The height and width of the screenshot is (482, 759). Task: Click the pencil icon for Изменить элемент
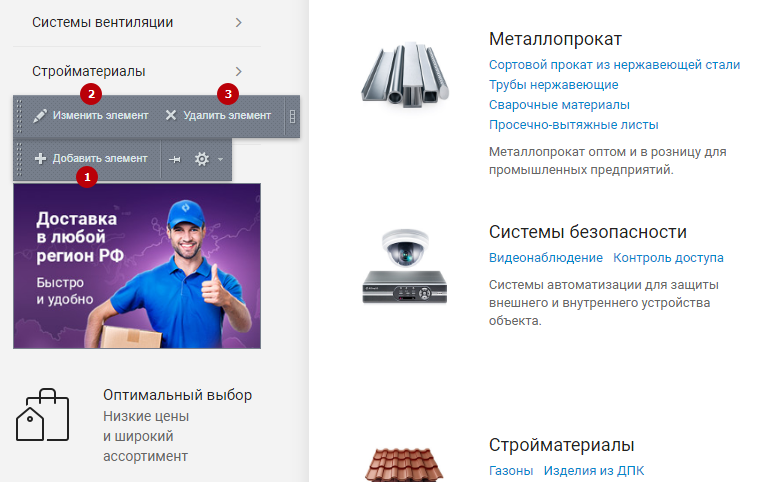pos(40,116)
